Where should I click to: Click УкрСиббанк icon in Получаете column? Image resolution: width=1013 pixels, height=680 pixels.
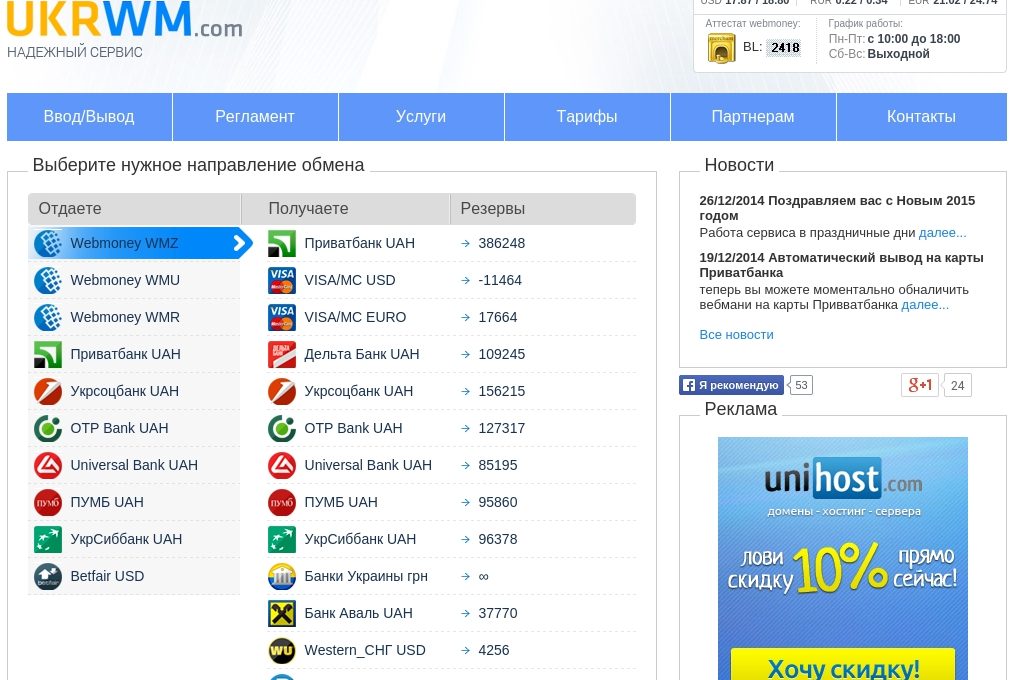(x=282, y=539)
